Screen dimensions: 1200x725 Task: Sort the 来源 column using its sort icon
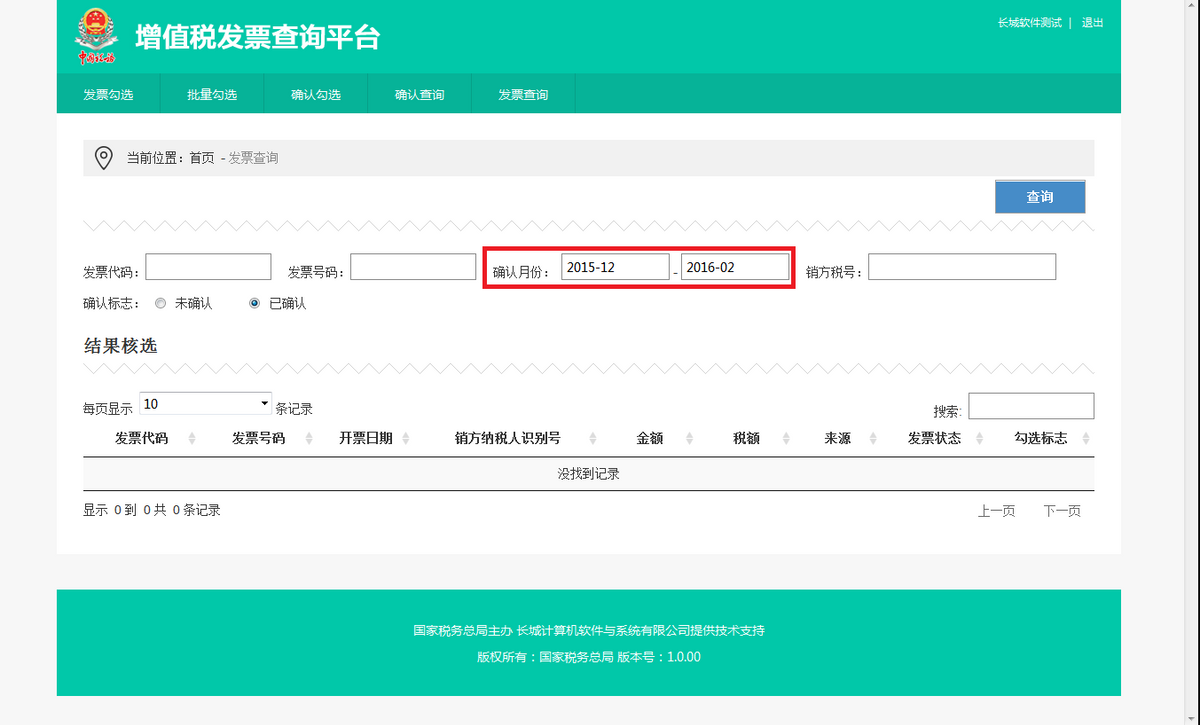[x=873, y=438]
